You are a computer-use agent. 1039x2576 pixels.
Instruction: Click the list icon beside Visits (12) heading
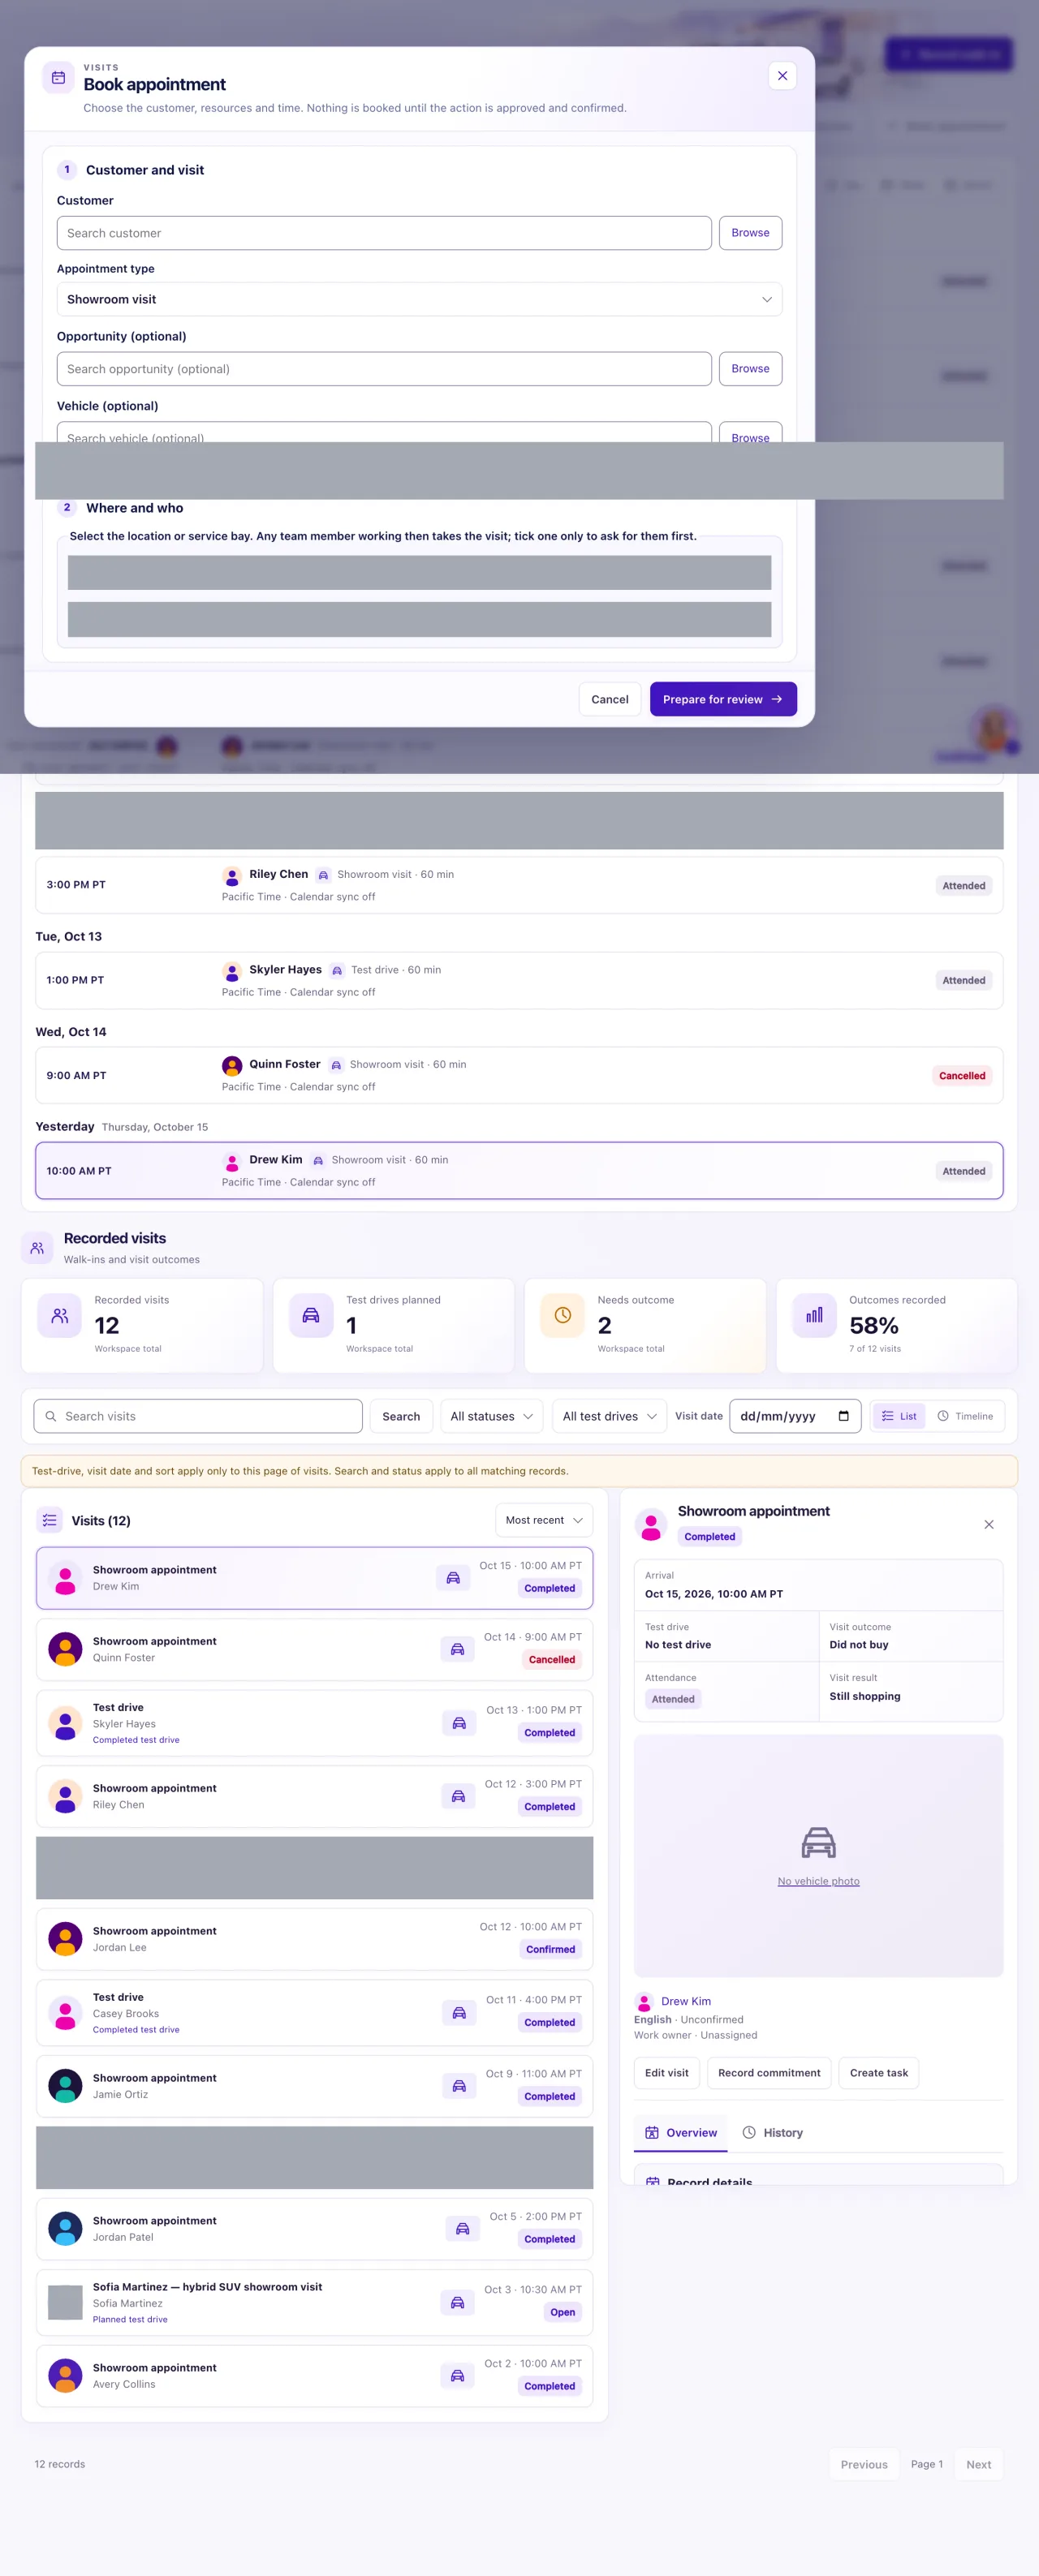[50, 1520]
